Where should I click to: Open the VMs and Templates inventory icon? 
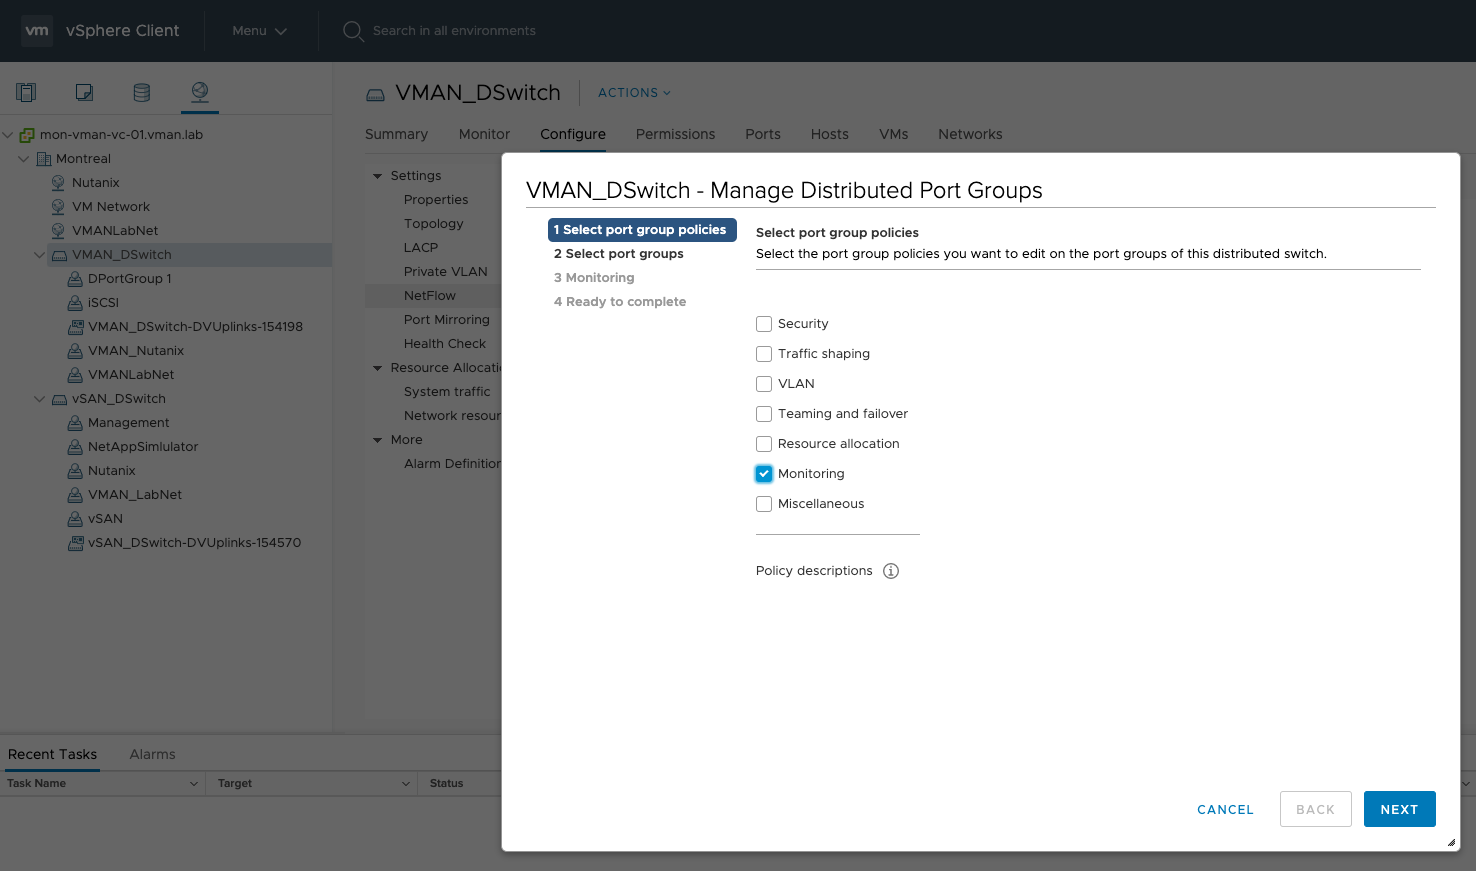[84, 93]
